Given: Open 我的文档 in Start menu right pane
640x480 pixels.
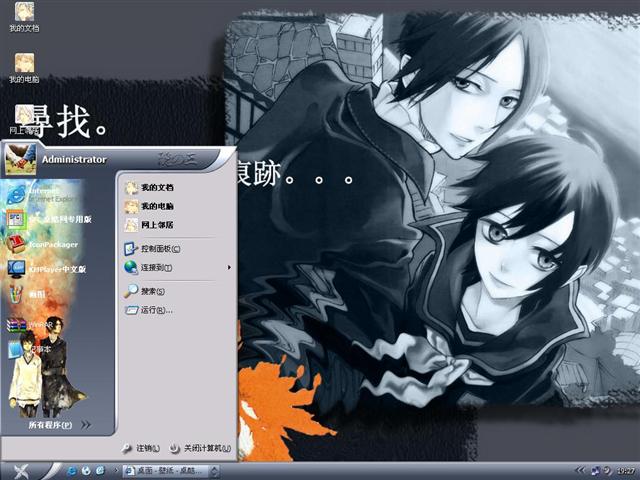Looking at the screenshot, I should [149, 187].
